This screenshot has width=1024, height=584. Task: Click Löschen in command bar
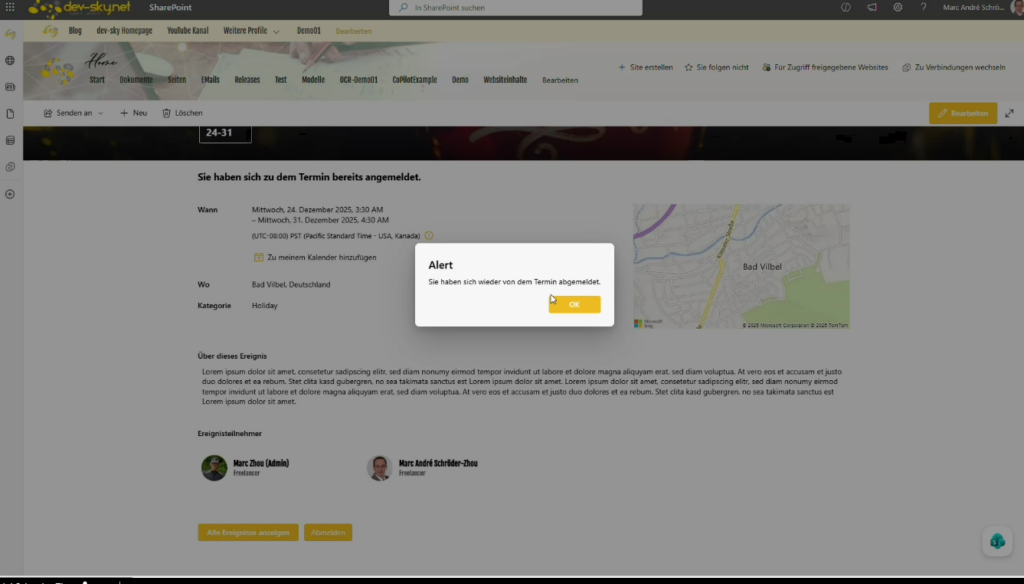click(x=182, y=113)
